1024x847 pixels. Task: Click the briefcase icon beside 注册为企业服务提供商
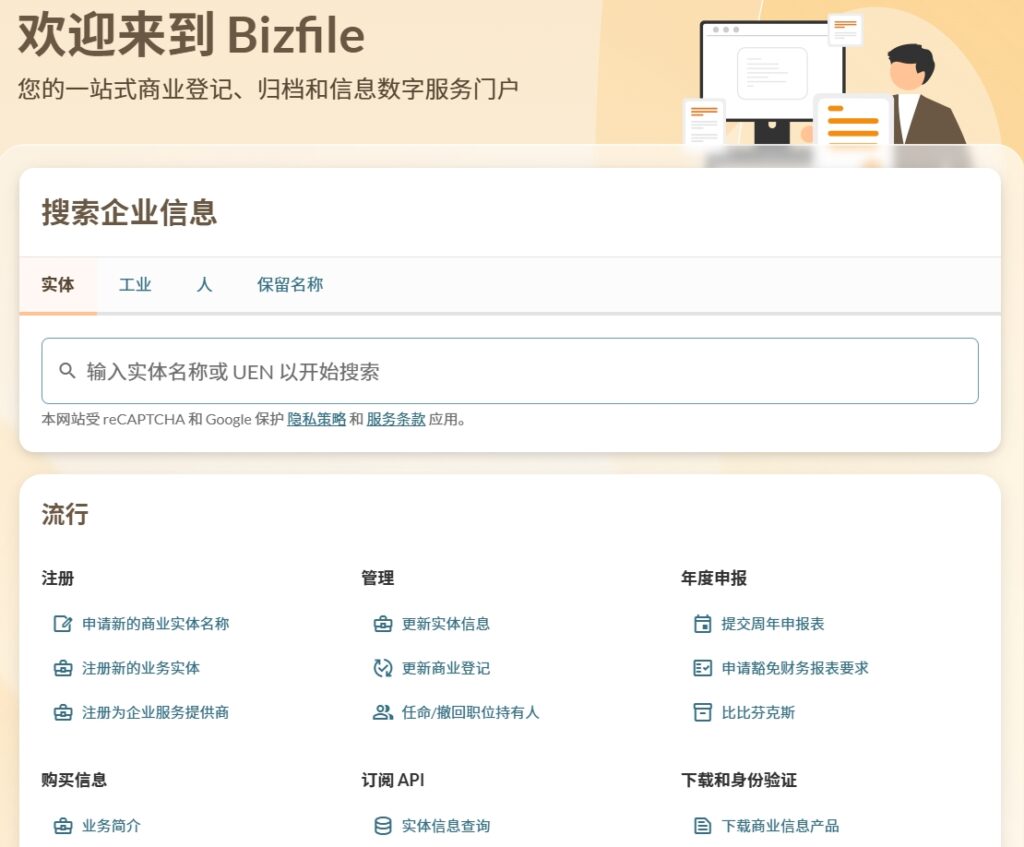pyautogui.click(x=63, y=712)
